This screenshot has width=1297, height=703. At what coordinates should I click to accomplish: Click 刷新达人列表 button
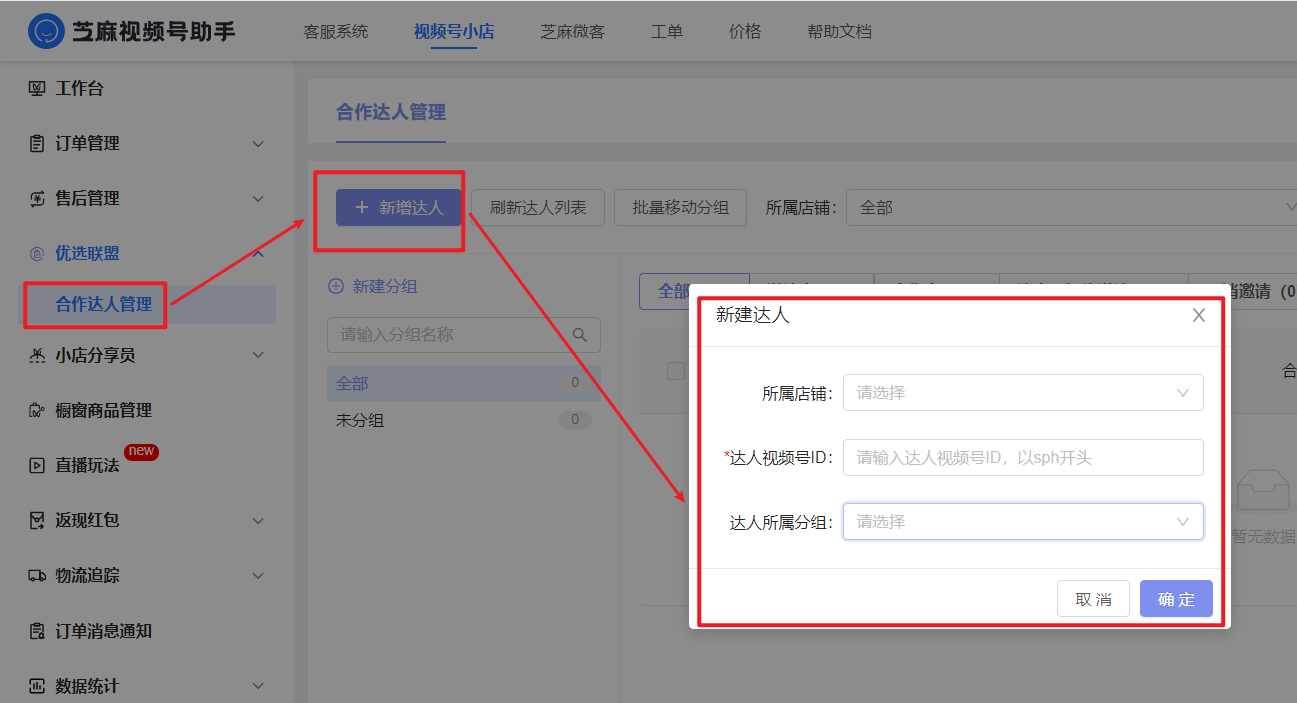point(537,208)
